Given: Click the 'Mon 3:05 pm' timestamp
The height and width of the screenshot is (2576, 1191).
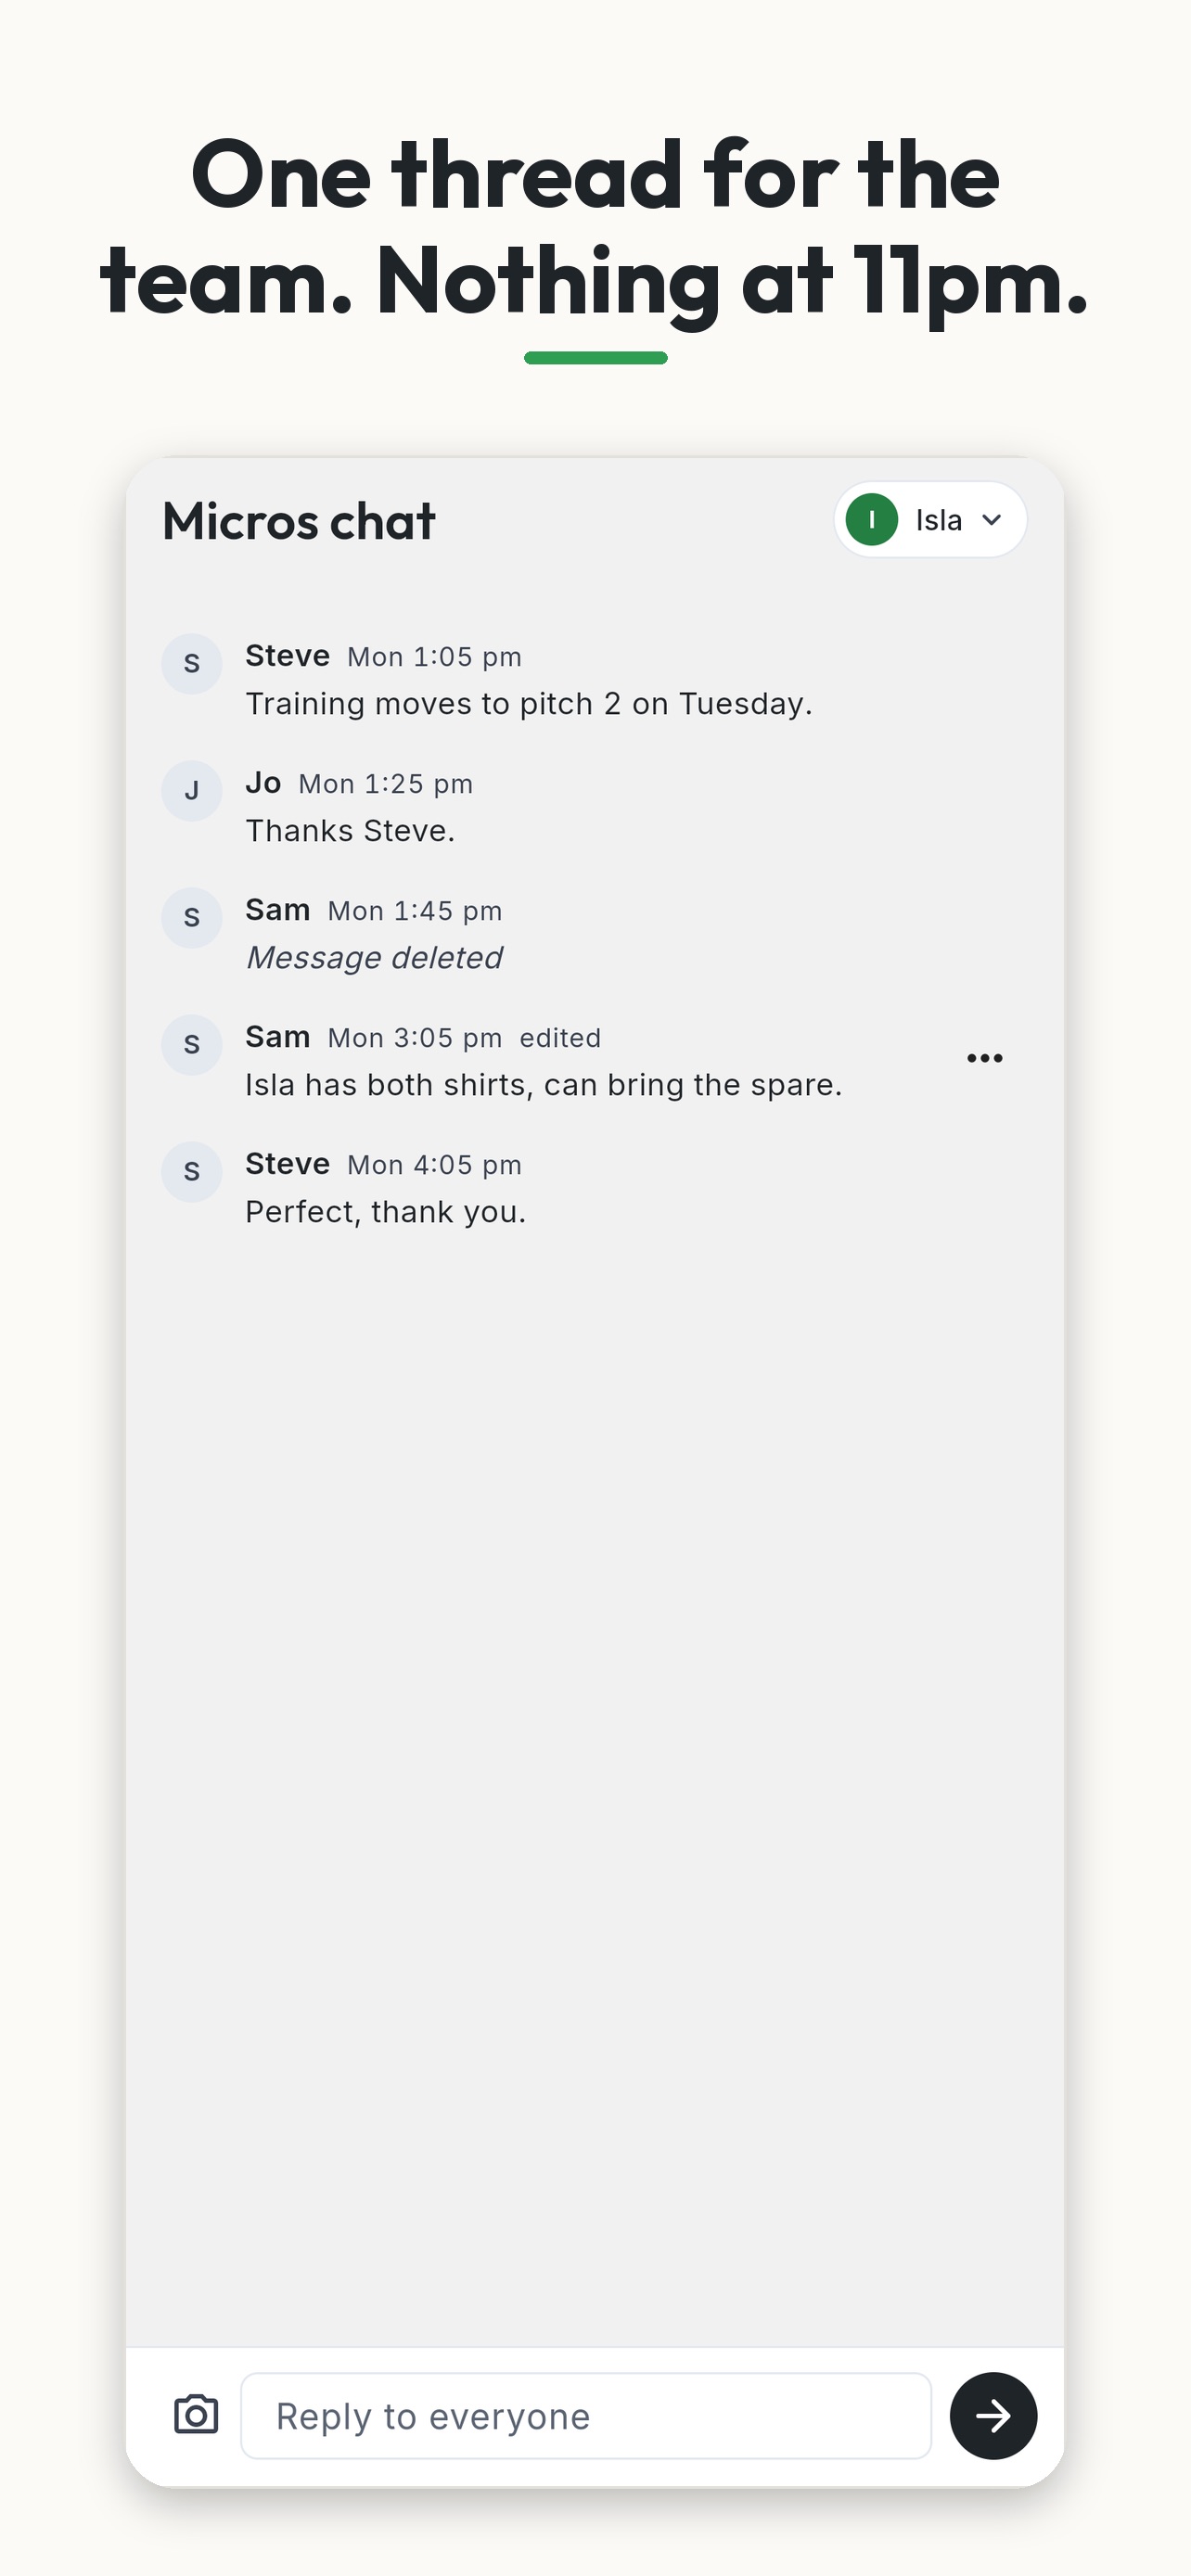Looking at the screenshot, I should click(415, 1038).
